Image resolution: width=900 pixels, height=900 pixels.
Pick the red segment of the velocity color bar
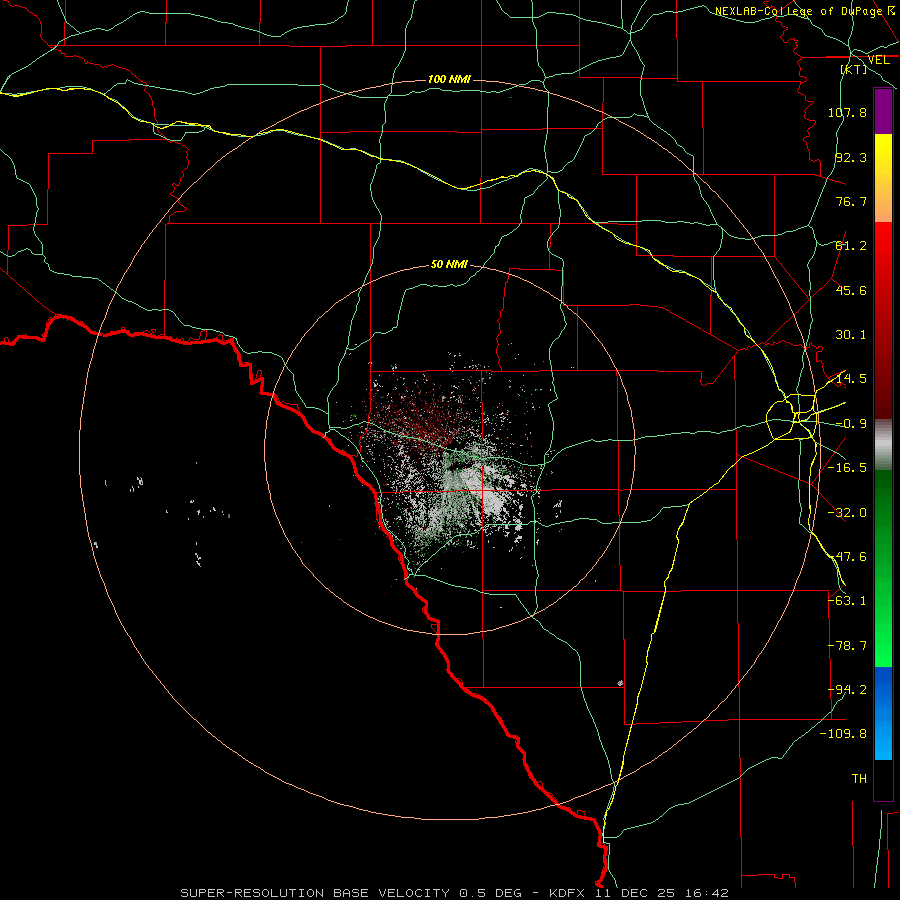coord(883,320)
